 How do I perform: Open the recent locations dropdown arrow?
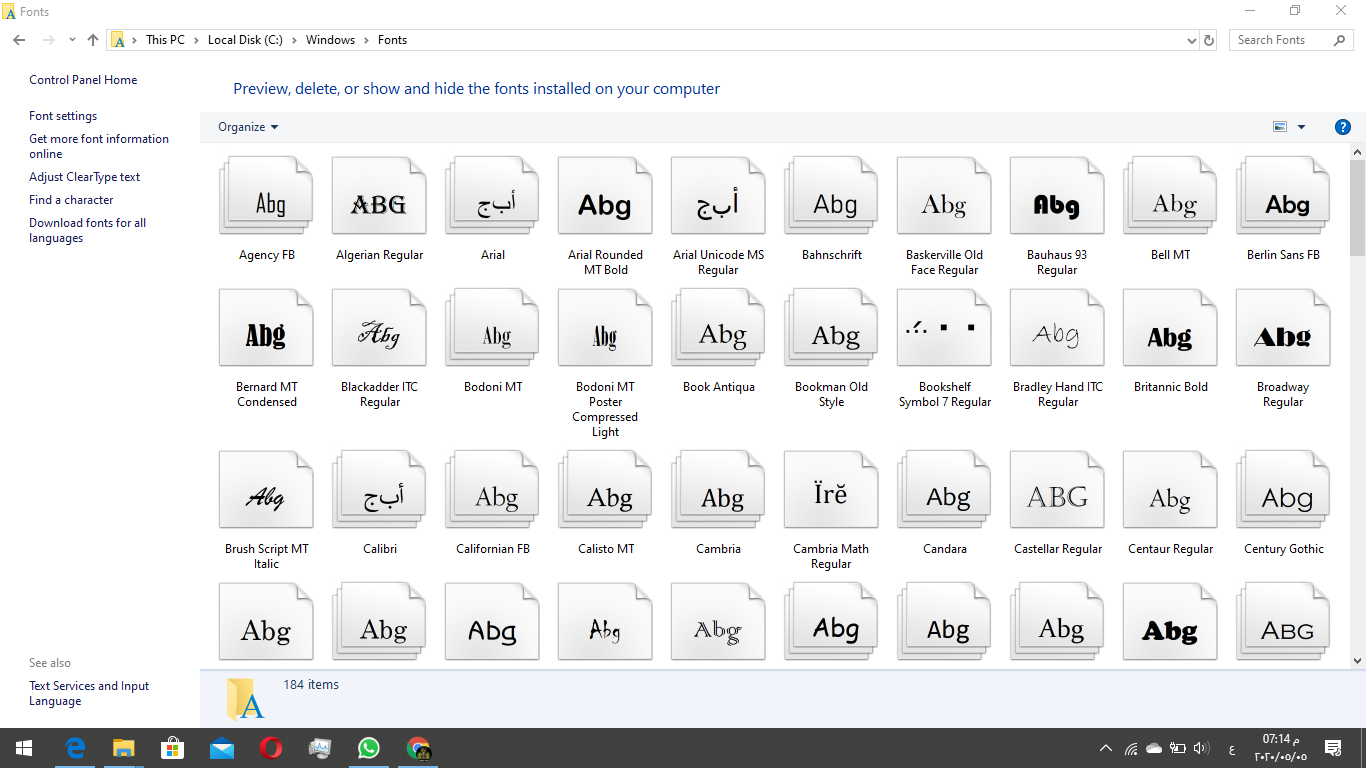[x=72, y=40]
